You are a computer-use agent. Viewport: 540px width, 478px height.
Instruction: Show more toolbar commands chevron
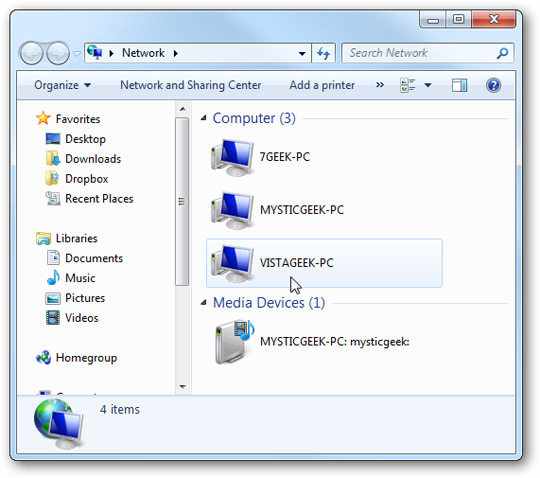pyautogui.click(x=380, y=85)
